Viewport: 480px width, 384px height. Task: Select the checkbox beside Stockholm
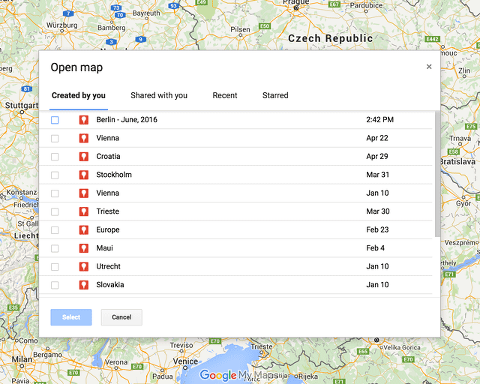(55, 175)
